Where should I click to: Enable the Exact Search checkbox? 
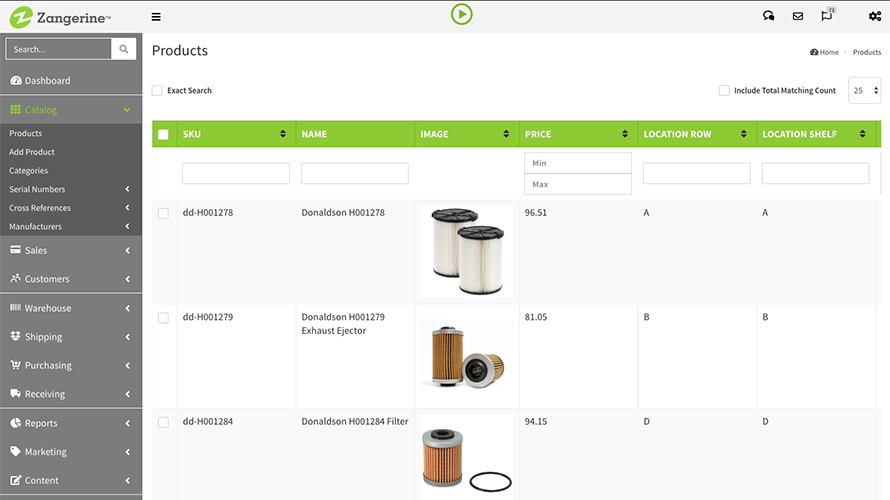157,90
